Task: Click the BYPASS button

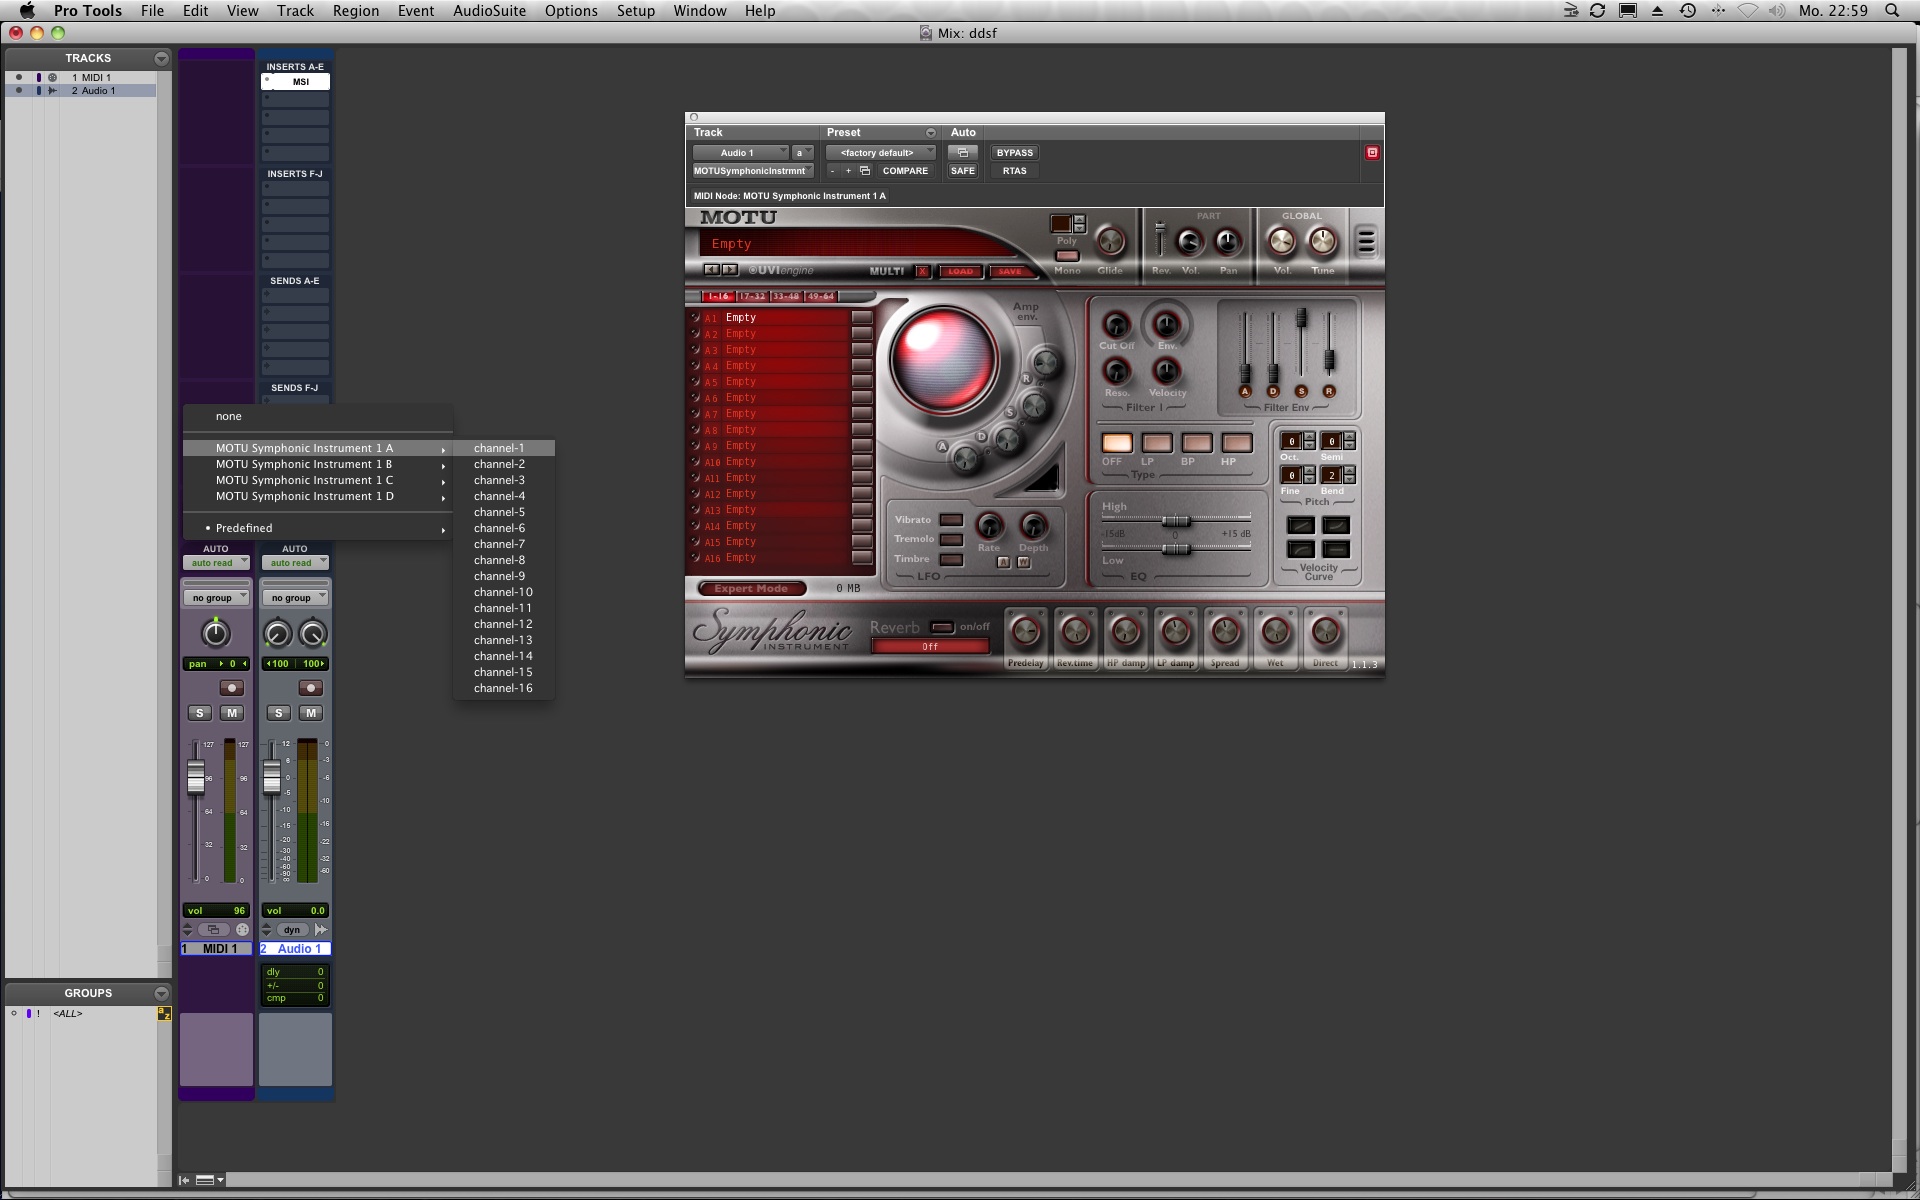Action: [1014, 153]
